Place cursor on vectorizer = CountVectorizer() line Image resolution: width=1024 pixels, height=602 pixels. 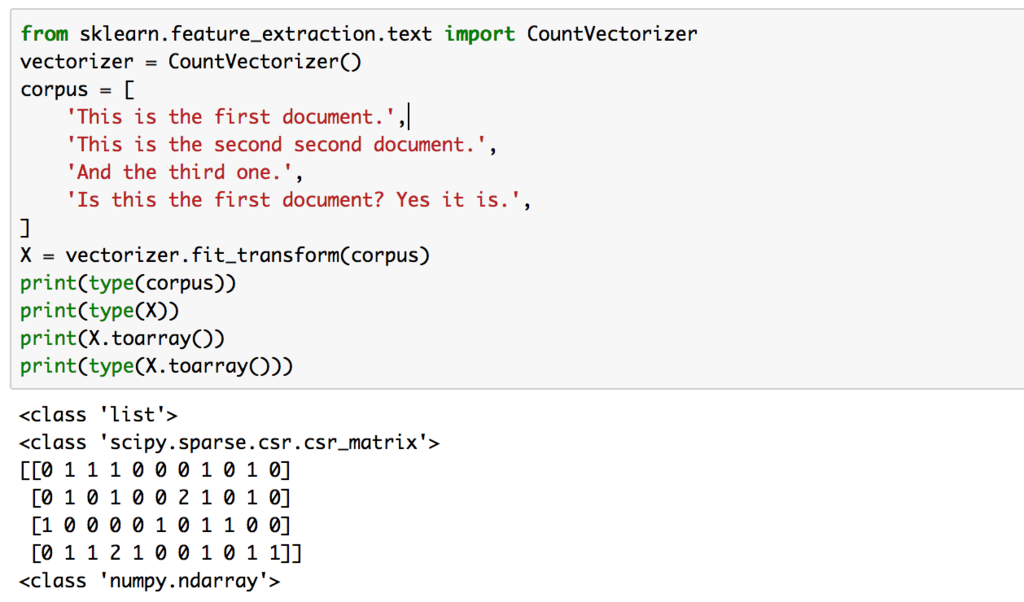(x=191, y=61)
